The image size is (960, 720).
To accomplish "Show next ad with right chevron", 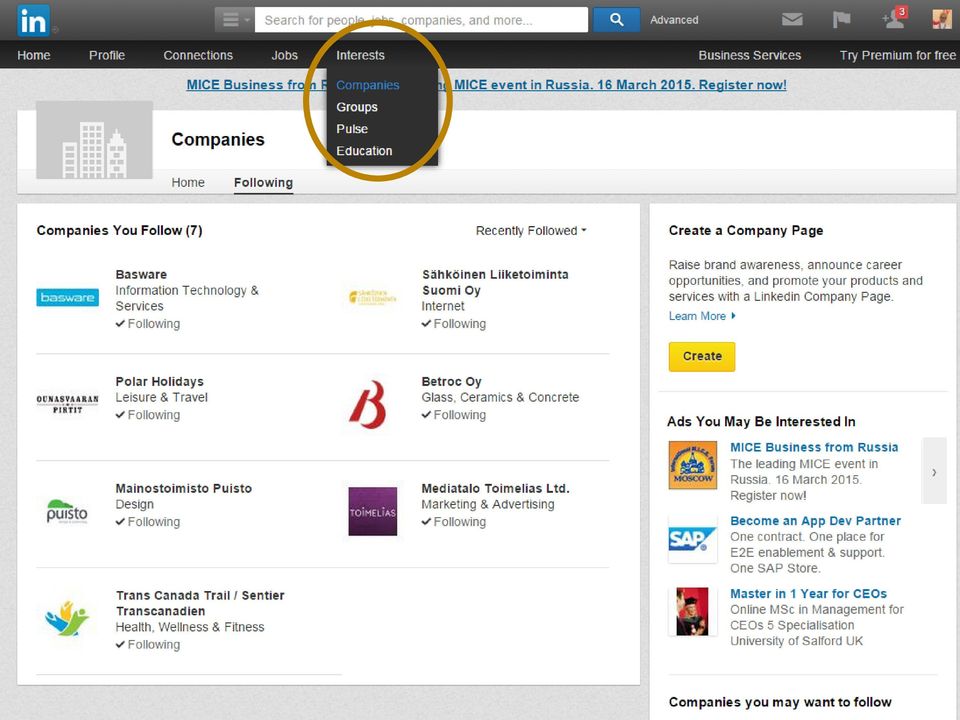I will tap(934, 471).
